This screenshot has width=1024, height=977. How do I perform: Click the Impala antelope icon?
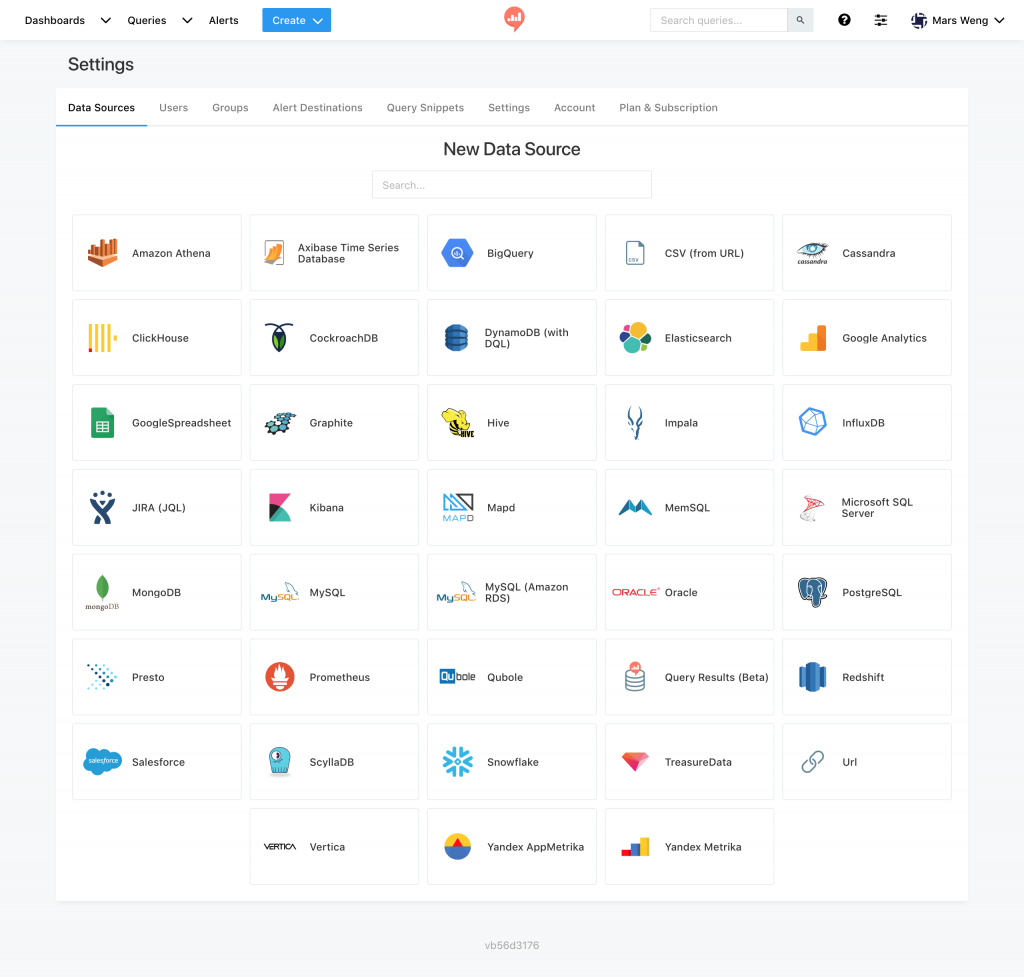point(635,423)
